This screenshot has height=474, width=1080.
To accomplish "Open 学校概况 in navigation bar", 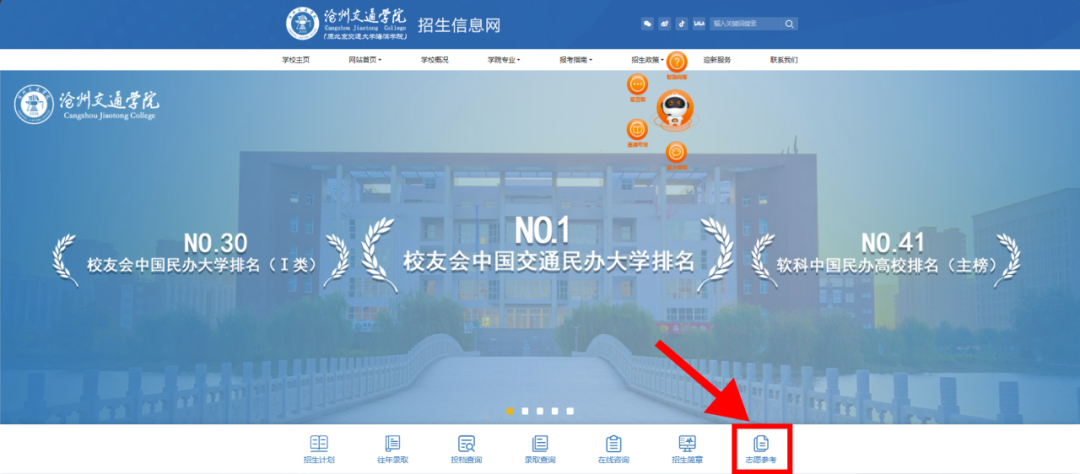I will coord(434,60).
